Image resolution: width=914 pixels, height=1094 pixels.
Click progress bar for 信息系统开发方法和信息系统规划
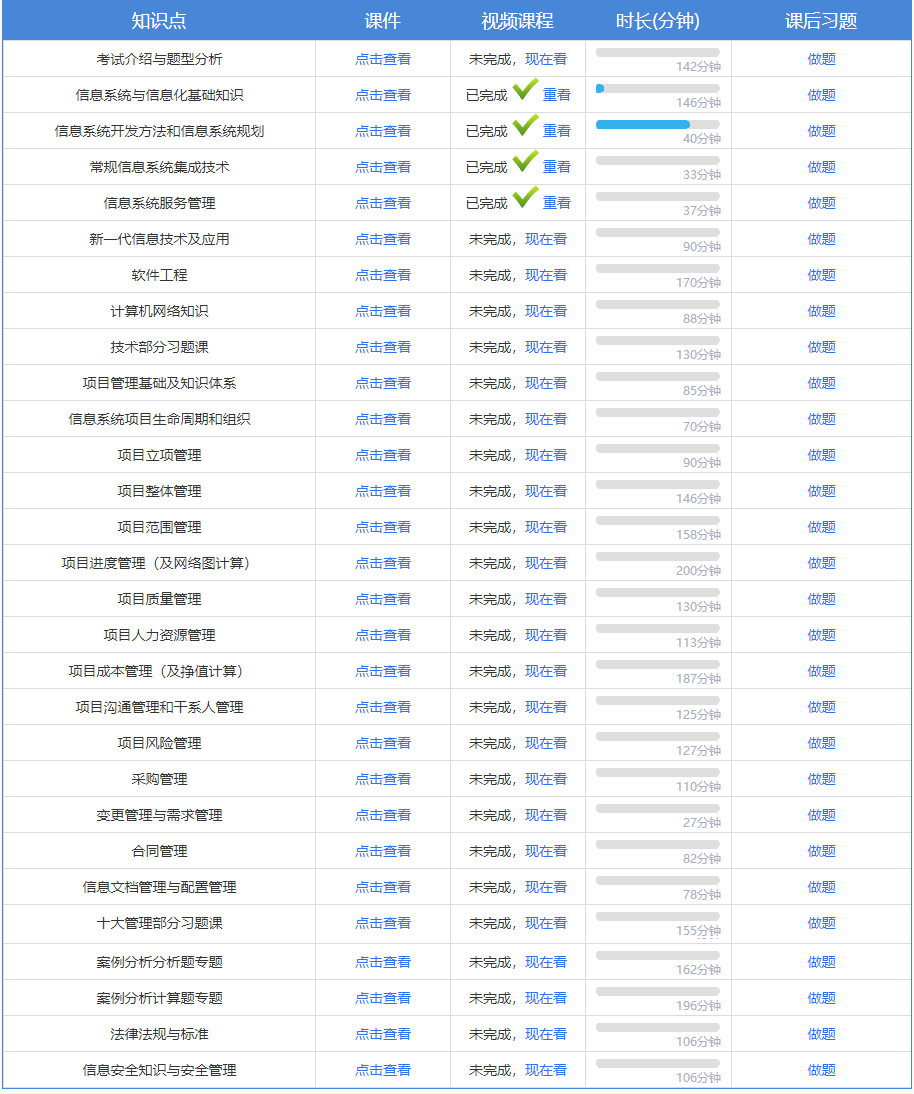click(x=657, y=124)
